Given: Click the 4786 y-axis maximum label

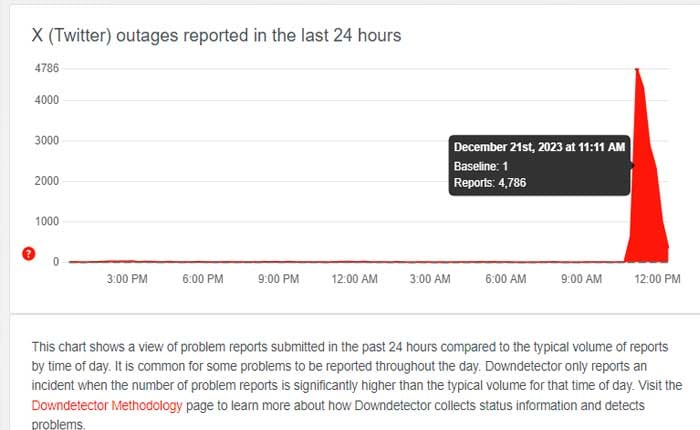Looking at the screenshot, I should pos(47,69).
